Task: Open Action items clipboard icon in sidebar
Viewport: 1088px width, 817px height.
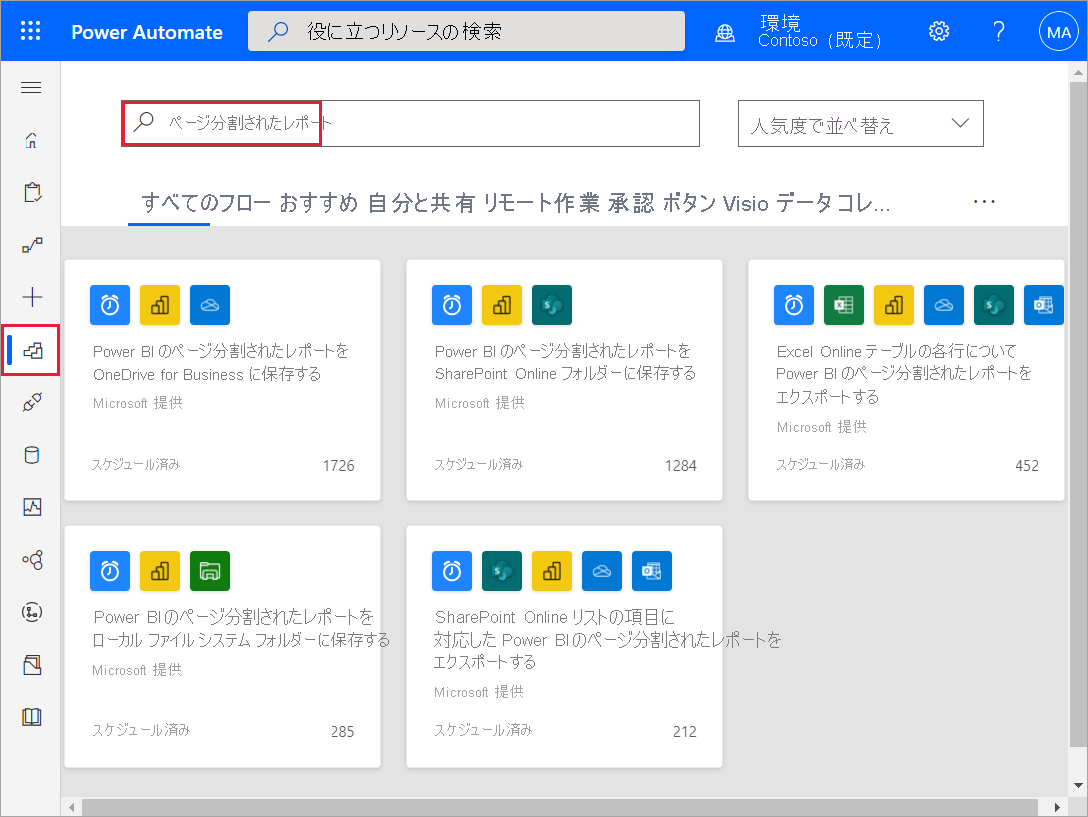Action: point(32,192)
